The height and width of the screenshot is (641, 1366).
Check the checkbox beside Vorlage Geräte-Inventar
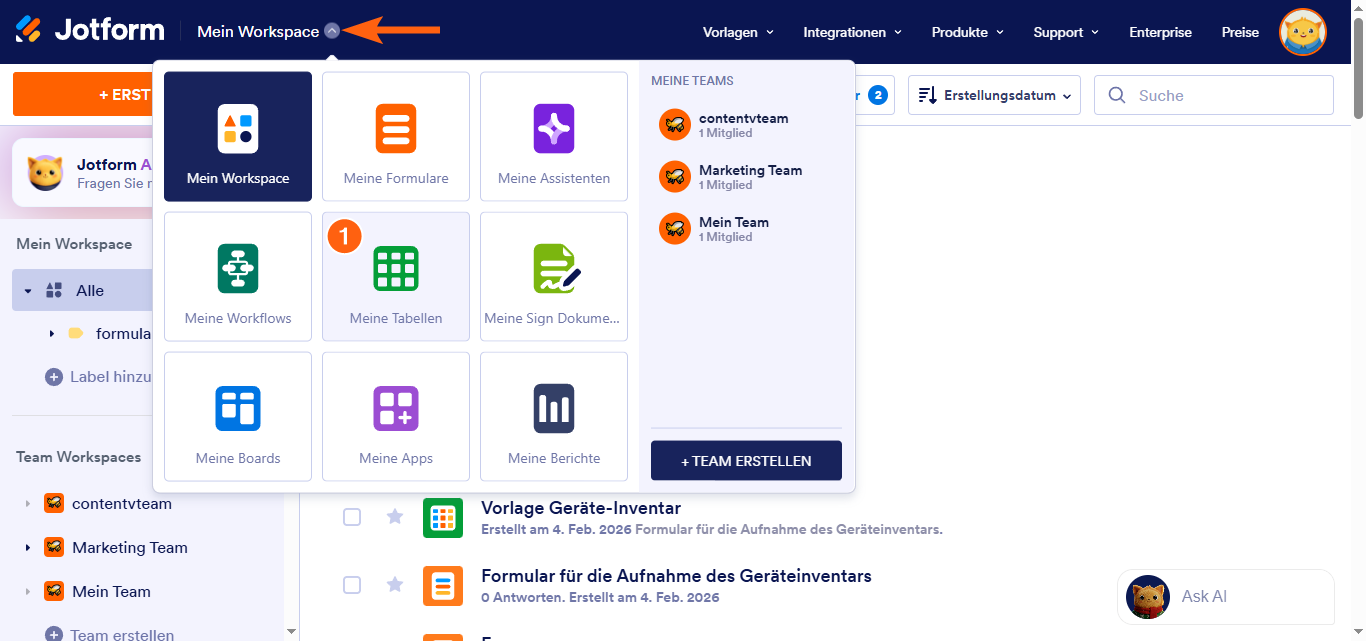352,517
